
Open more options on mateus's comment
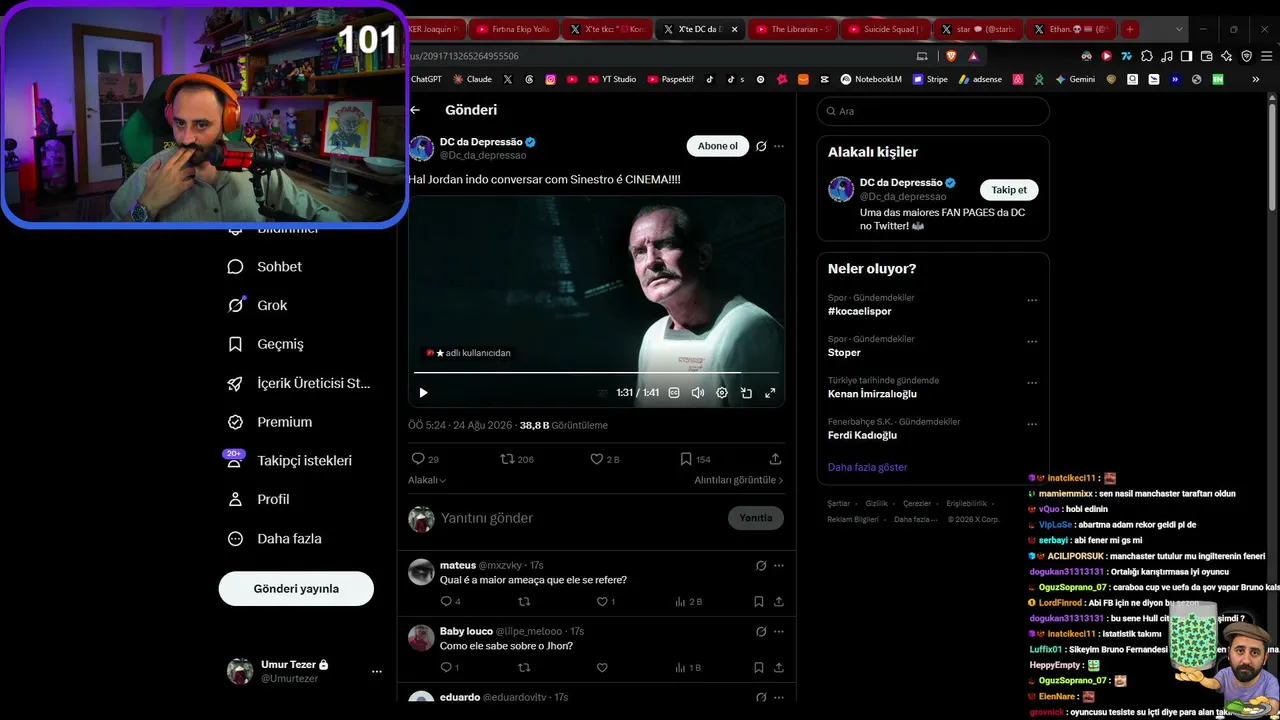point(779,565)
